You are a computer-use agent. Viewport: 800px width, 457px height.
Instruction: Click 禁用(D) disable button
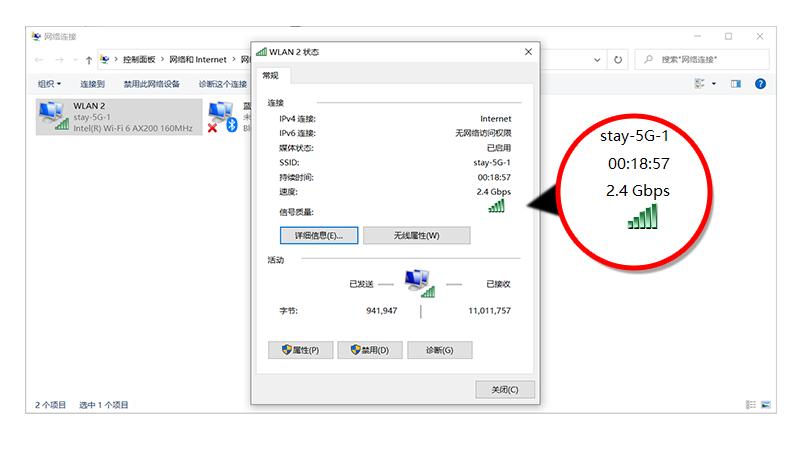[x=370, y=350]
